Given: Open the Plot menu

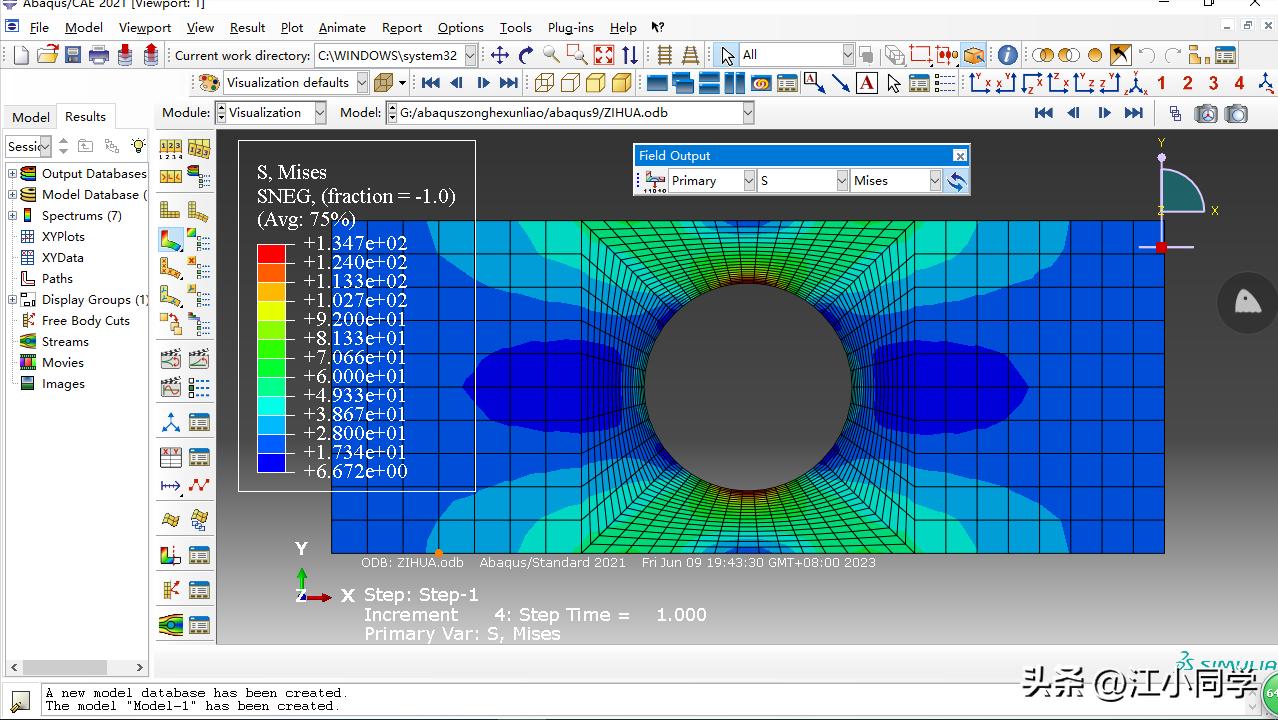Looking at the screenshot, I should coord(292,28).
